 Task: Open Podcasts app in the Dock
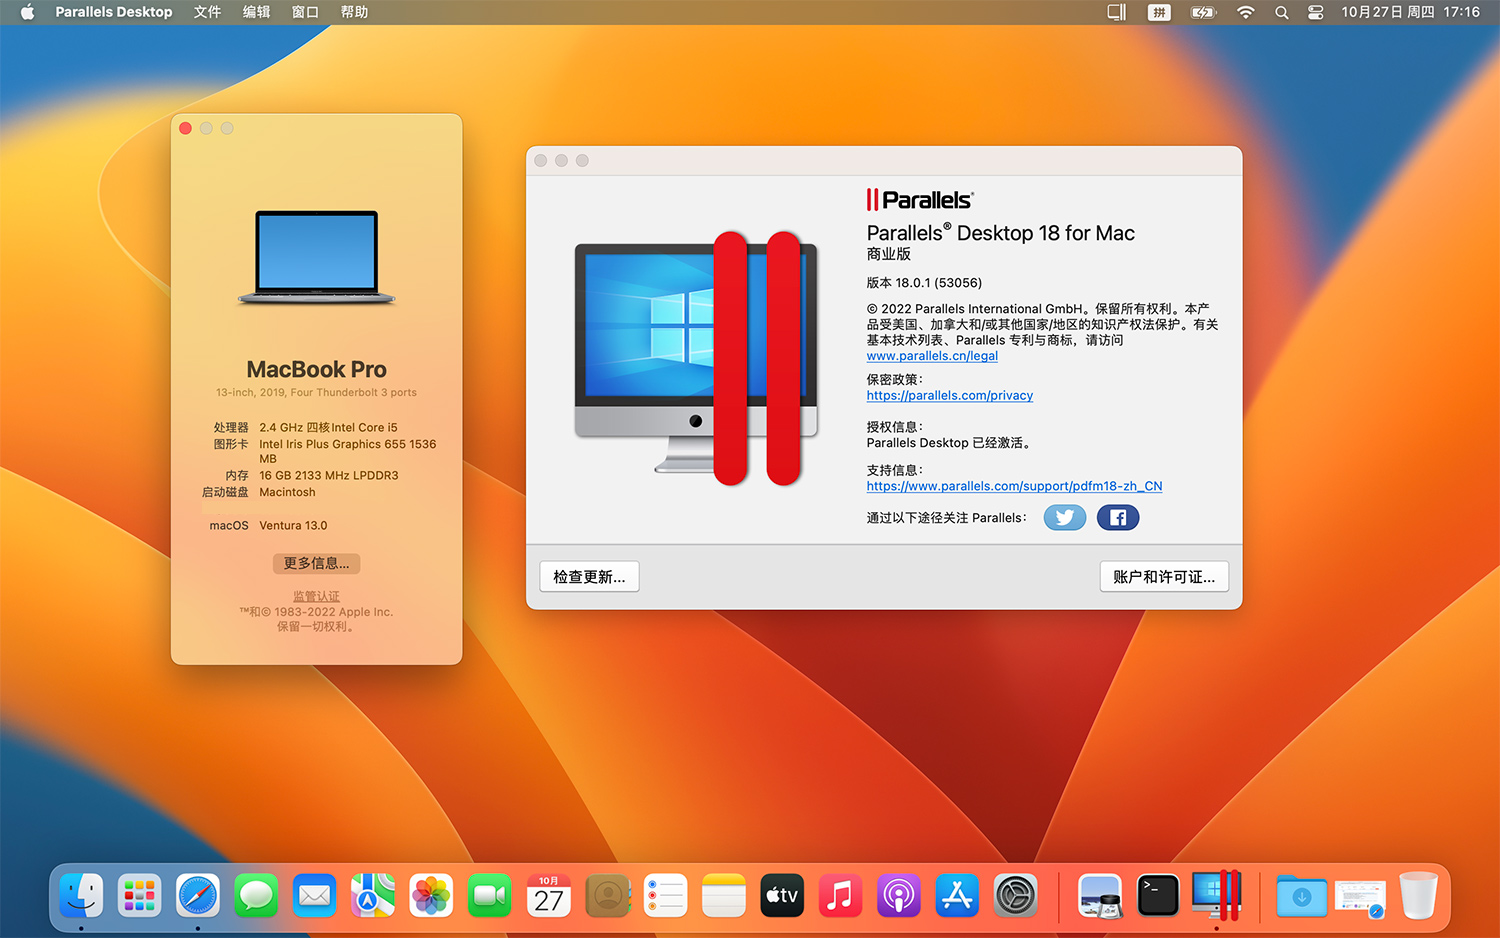[x=899, y=895]
